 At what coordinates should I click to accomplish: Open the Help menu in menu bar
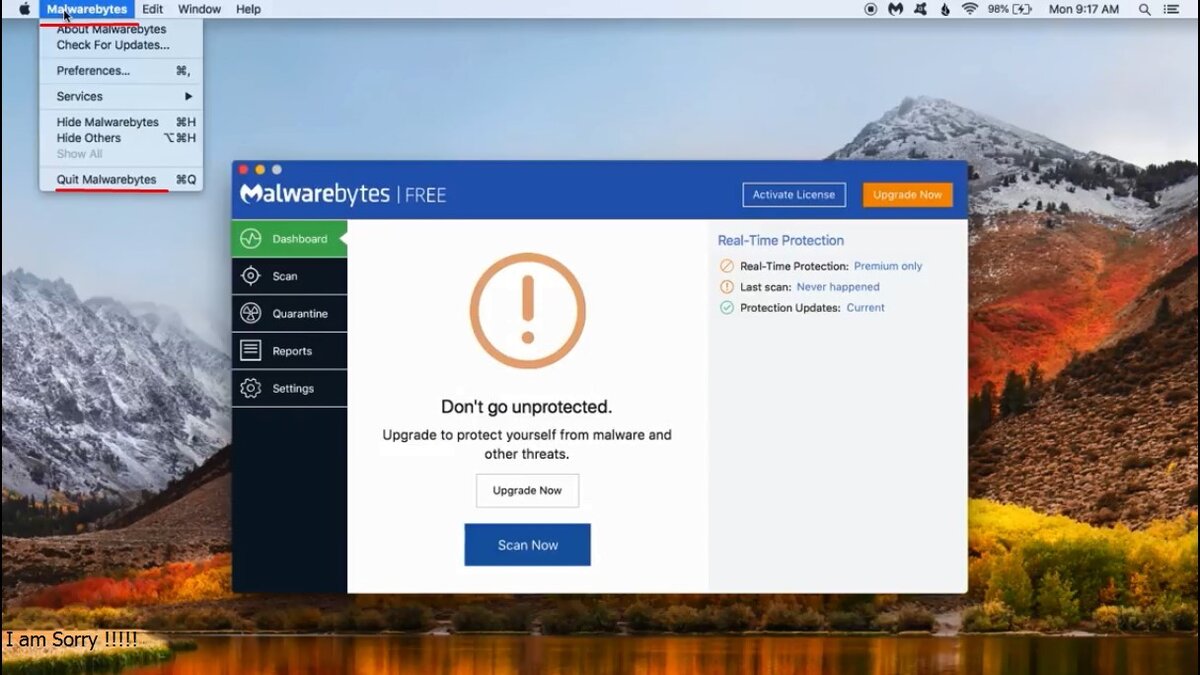[248, 9]
